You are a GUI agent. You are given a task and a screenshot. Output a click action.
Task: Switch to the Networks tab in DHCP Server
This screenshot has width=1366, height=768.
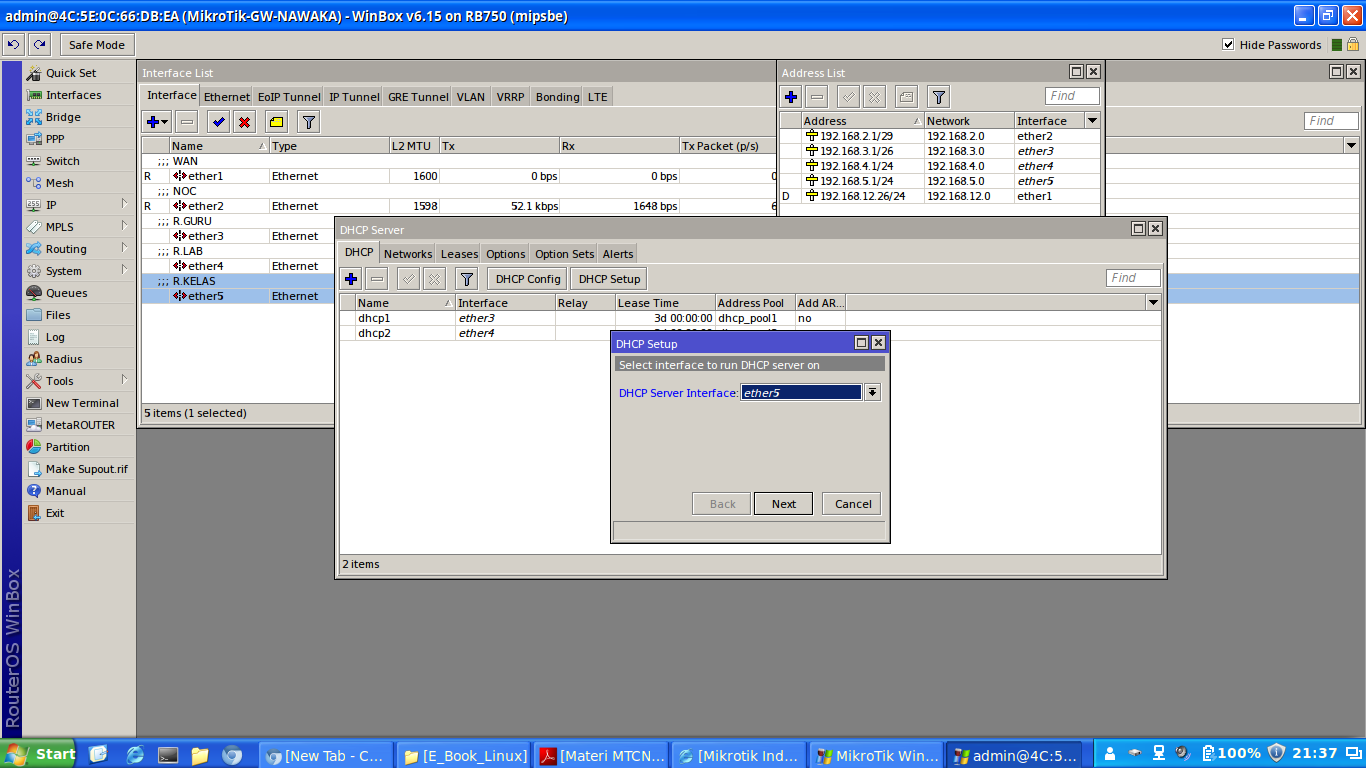(407, 253)
